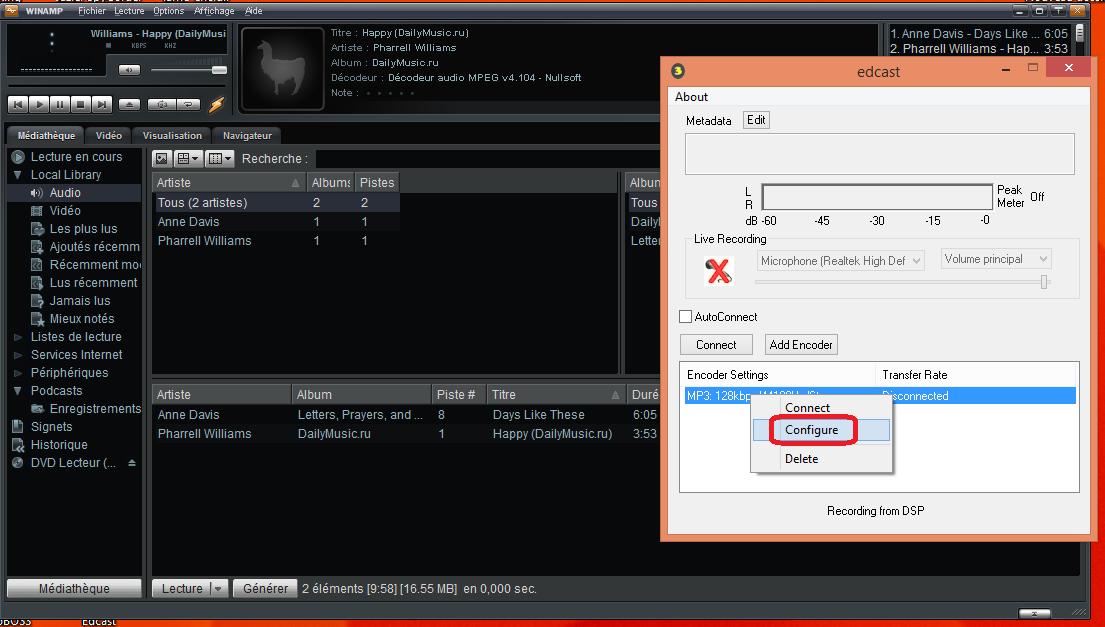Viewport: 1105px width, 627px height.
Task: Open the third toolbar columns-view dropdown
Action: [219, 159]
